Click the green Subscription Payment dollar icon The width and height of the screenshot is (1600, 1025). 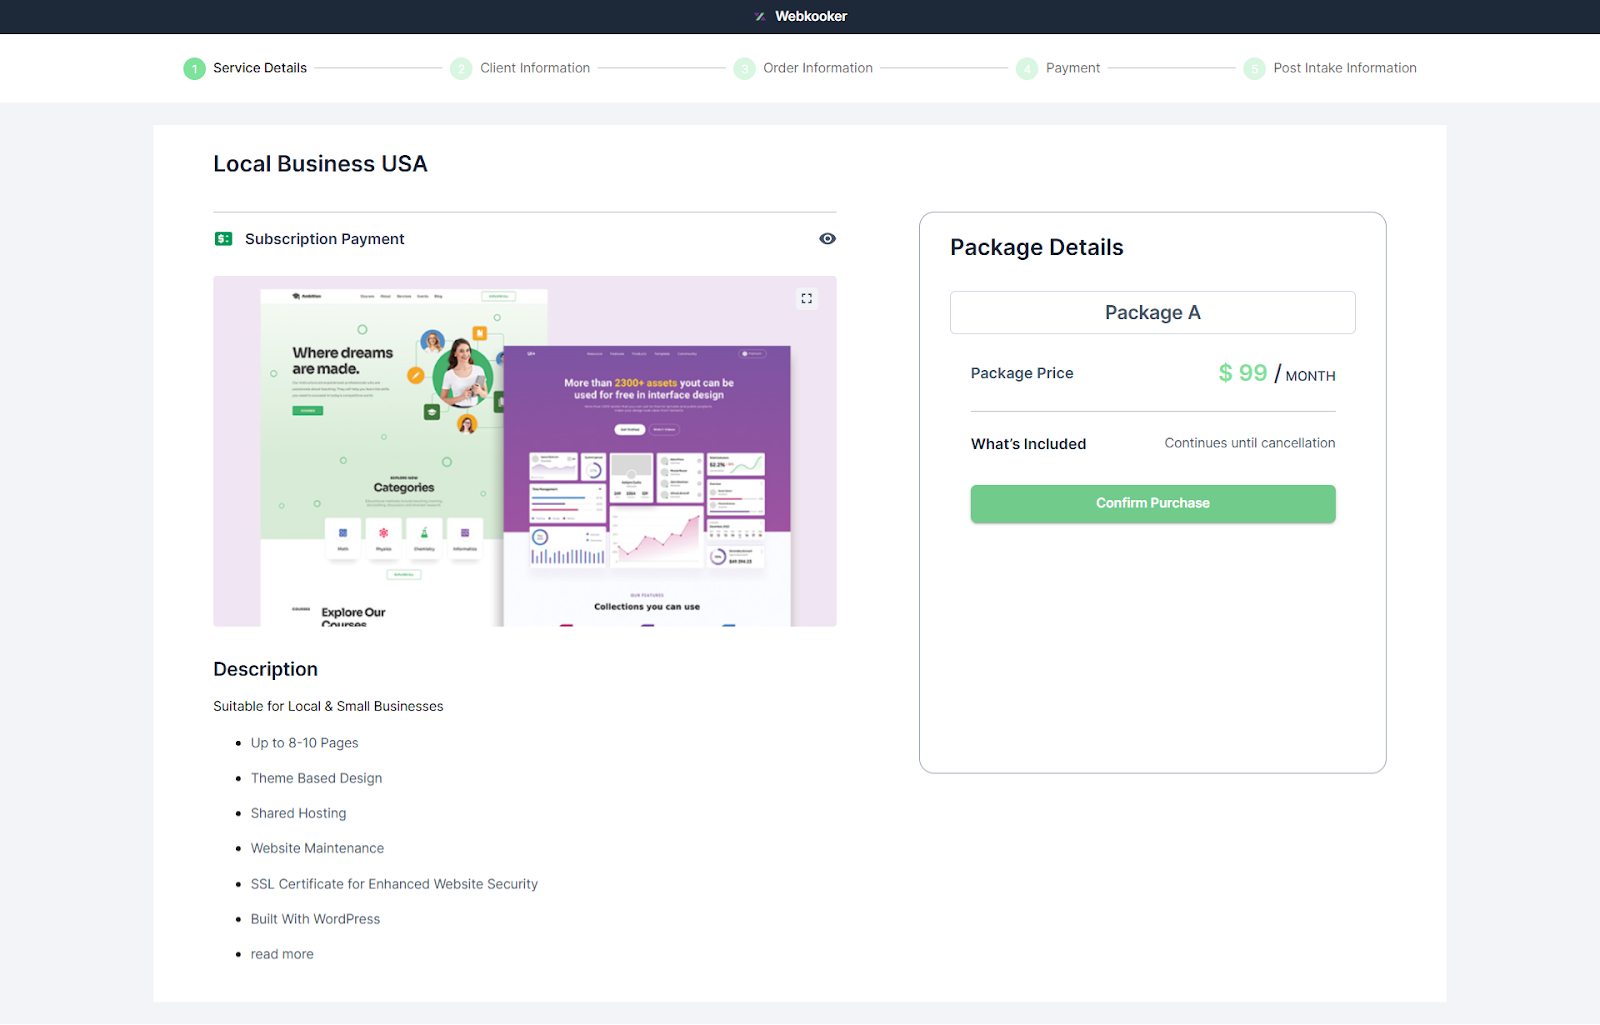point(222,238)
